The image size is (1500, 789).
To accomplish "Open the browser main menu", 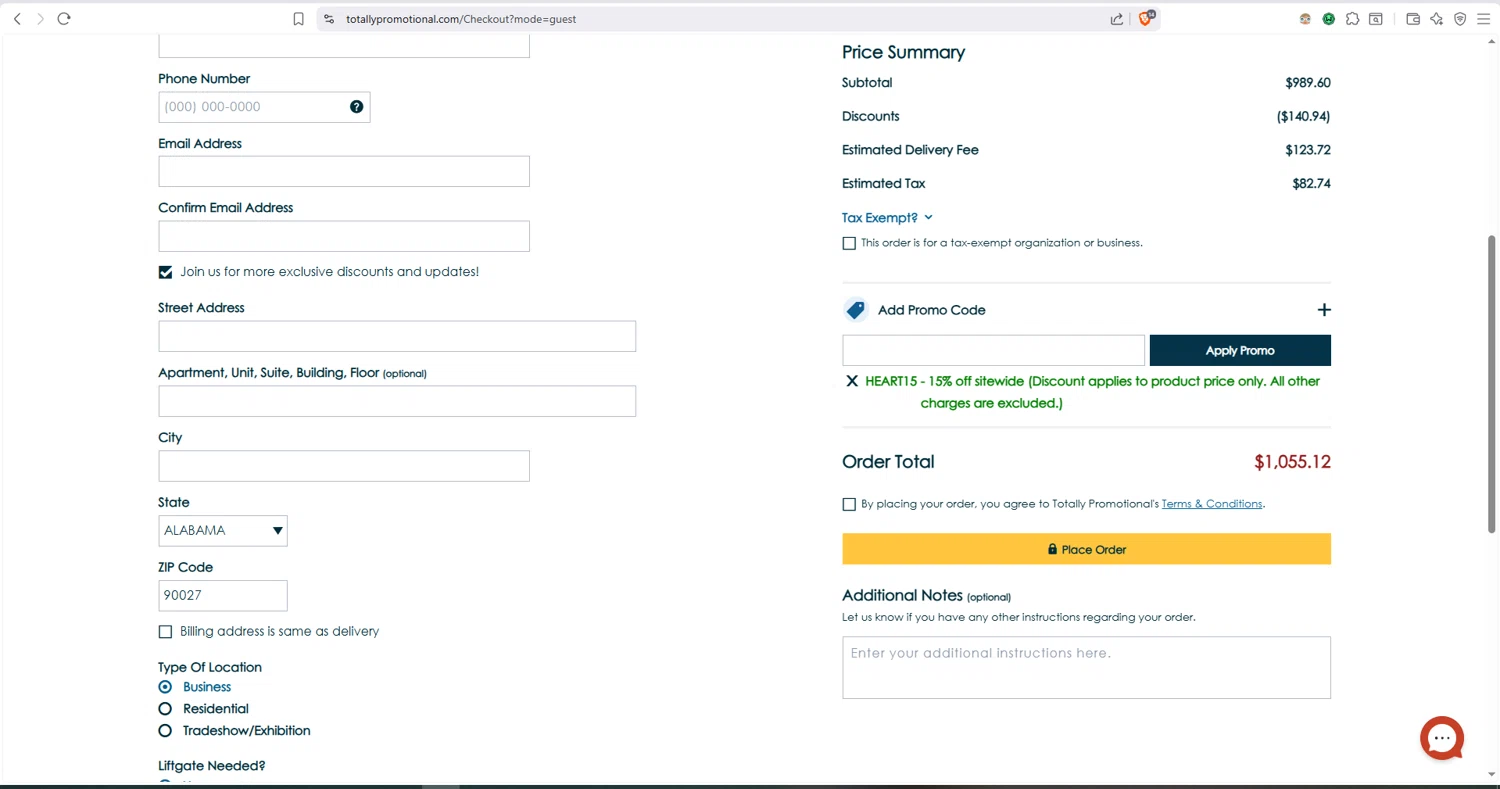I will point(1483,18).
